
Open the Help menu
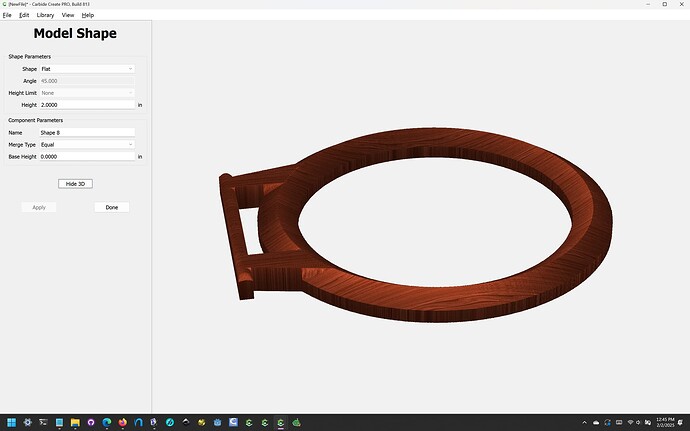88,15
